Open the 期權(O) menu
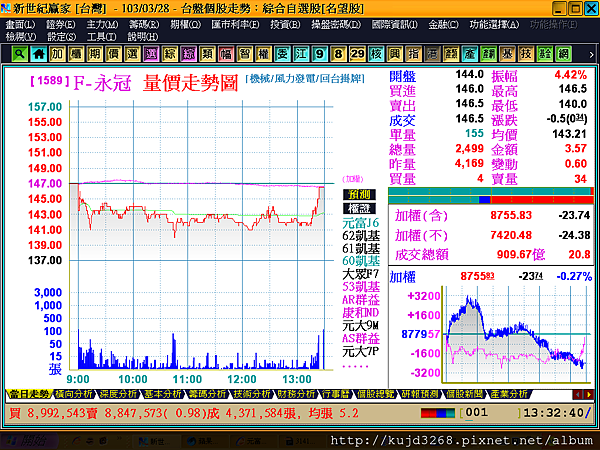Screen dimensions: 600x450 point(185,25)
